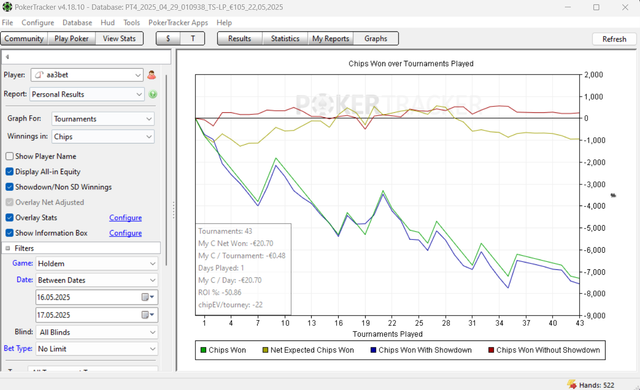Open the Help menu
640x390 pixels.
click(x=224, y=22)
